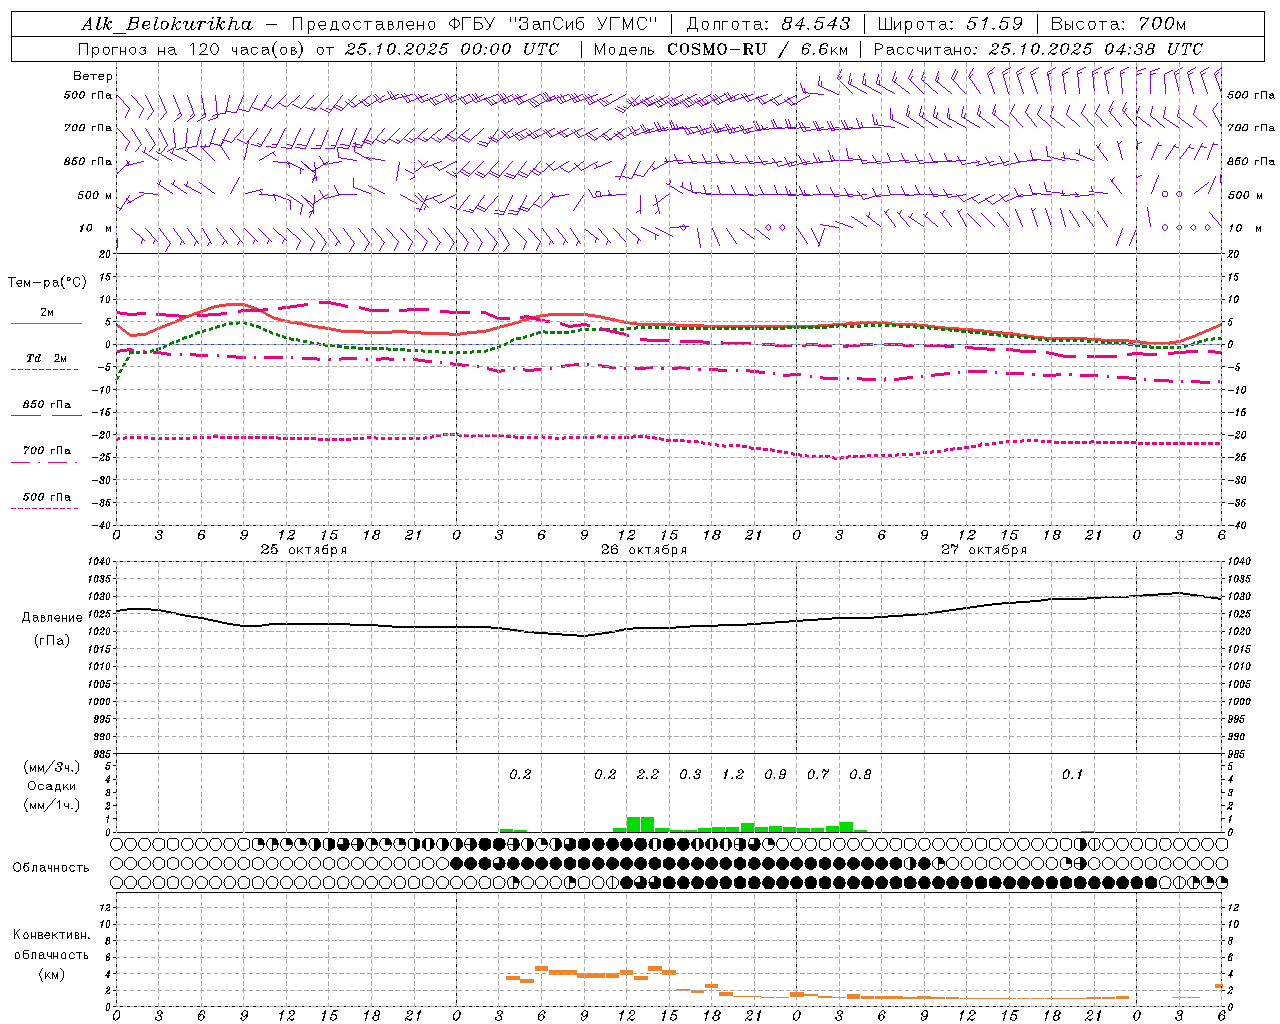Select the 27 октября date label
This screenshot has height=1024, width=1280.
(983, 550)
